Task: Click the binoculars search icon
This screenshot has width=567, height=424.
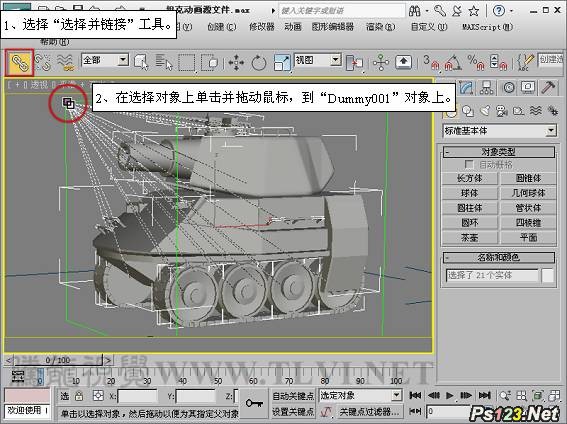Action: 415,11
